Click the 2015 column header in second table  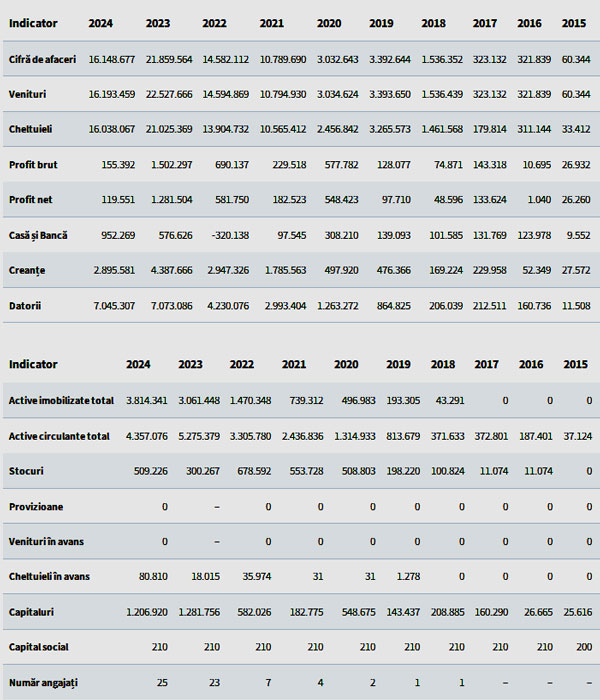tap(575, 364)
